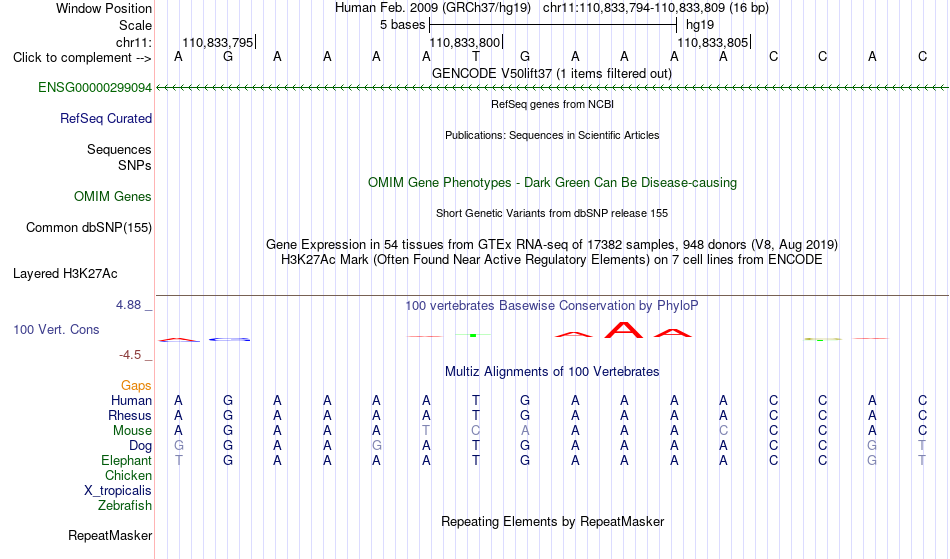950x559 pixels.
Task: Click the Chicken species label
Action: click(128, 476)
